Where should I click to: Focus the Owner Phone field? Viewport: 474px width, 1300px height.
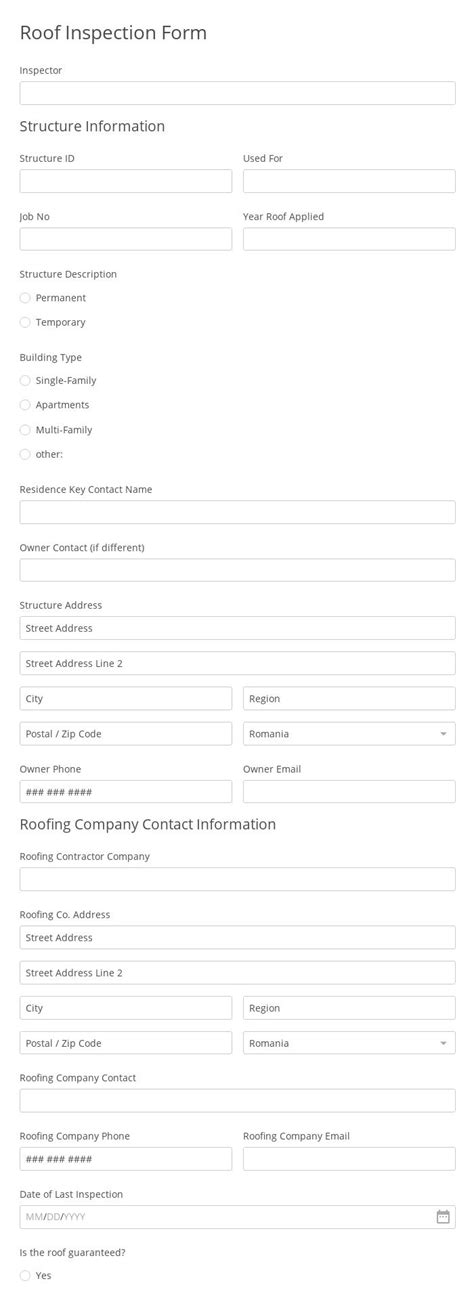tap(126, 792)
